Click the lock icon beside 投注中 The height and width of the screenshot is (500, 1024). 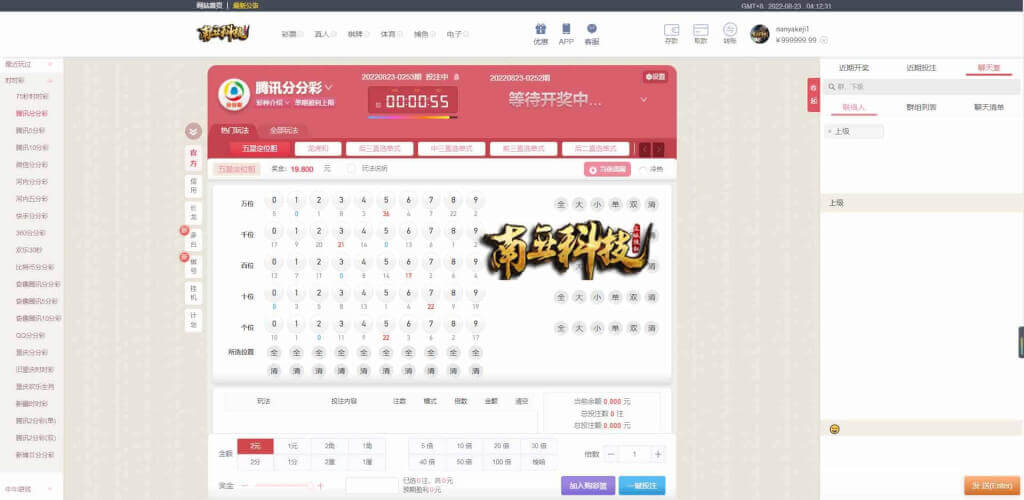point(456,77)
